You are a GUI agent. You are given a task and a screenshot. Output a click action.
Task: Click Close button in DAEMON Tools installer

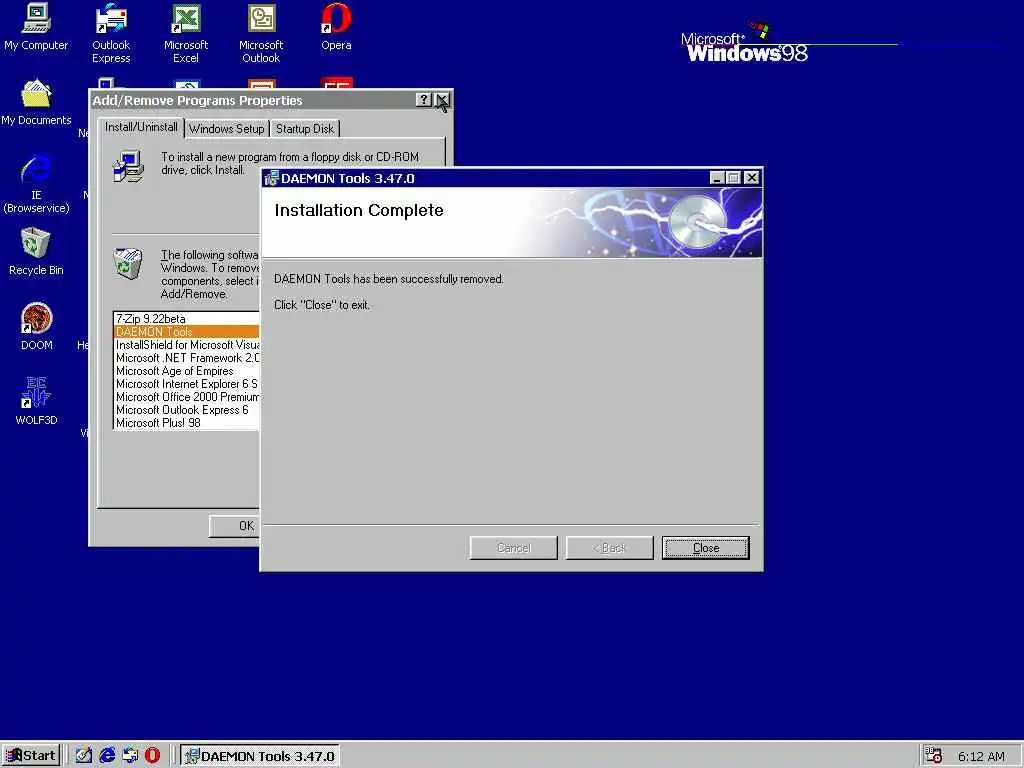[705, 548]
